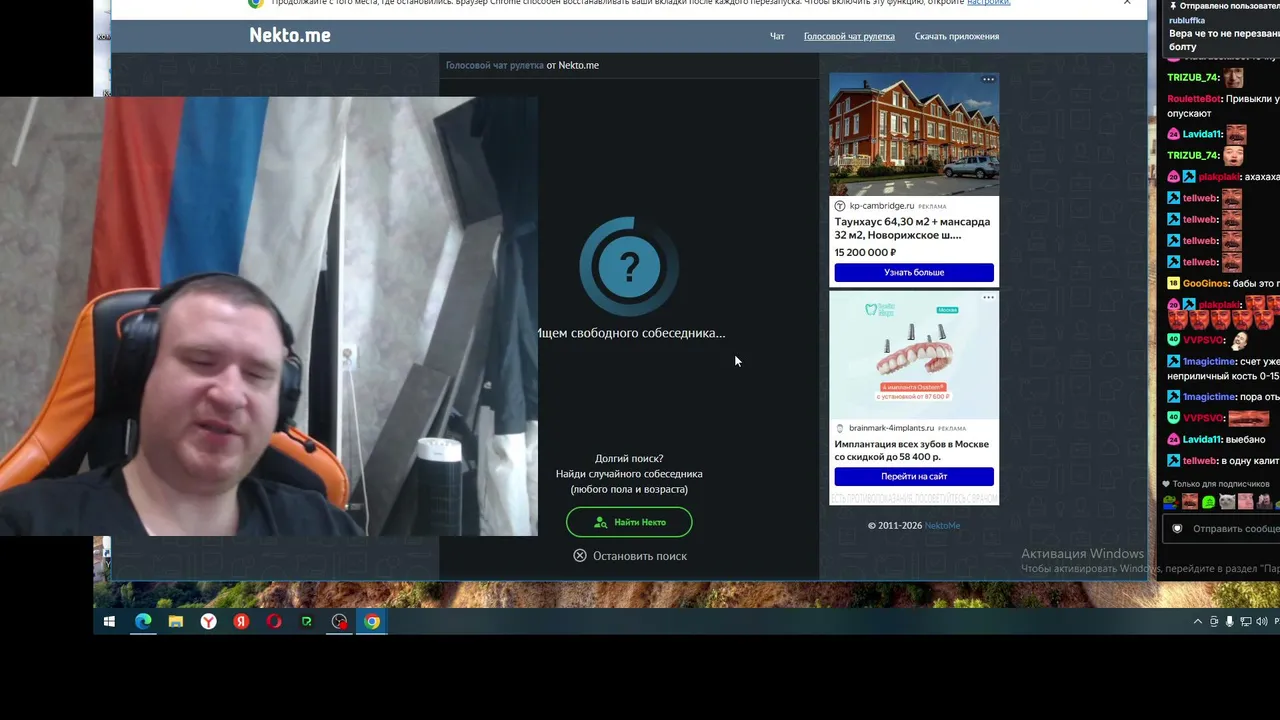Click the Таунхаус 64,30 м2 ad title
The image size is (1280, 720).
[912, 228]
